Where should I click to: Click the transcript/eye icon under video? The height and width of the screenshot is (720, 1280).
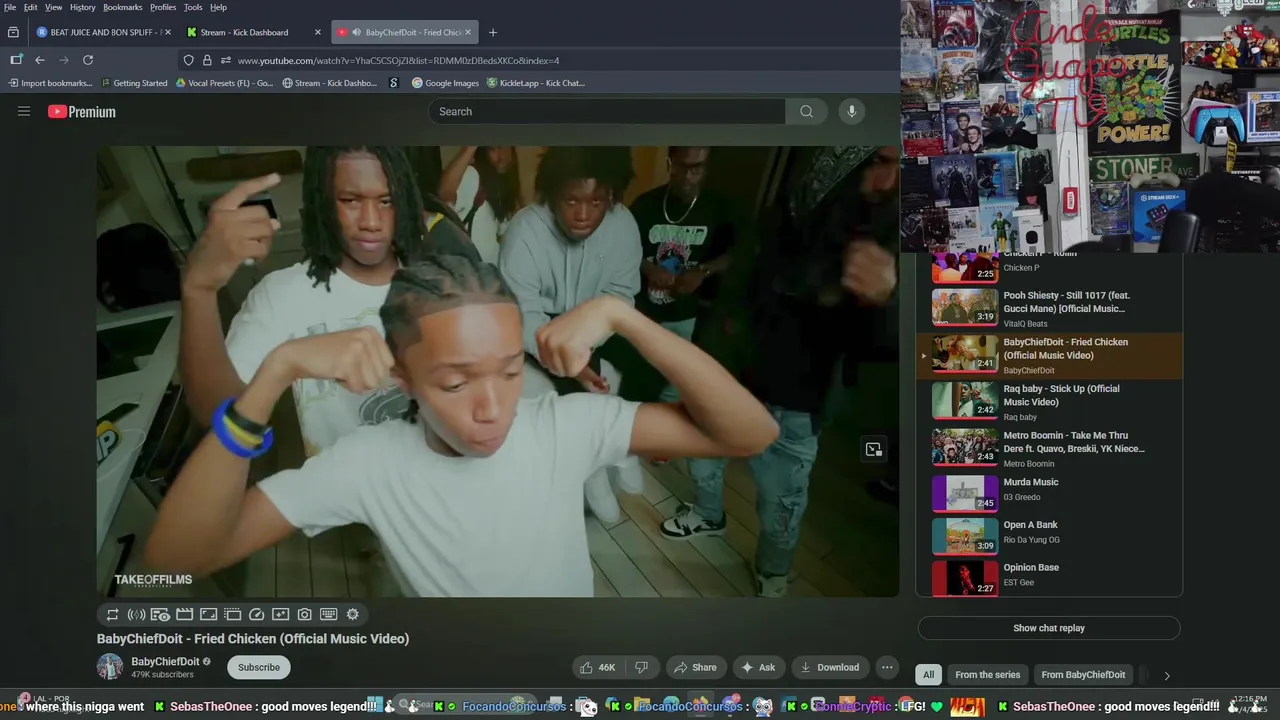160,615
